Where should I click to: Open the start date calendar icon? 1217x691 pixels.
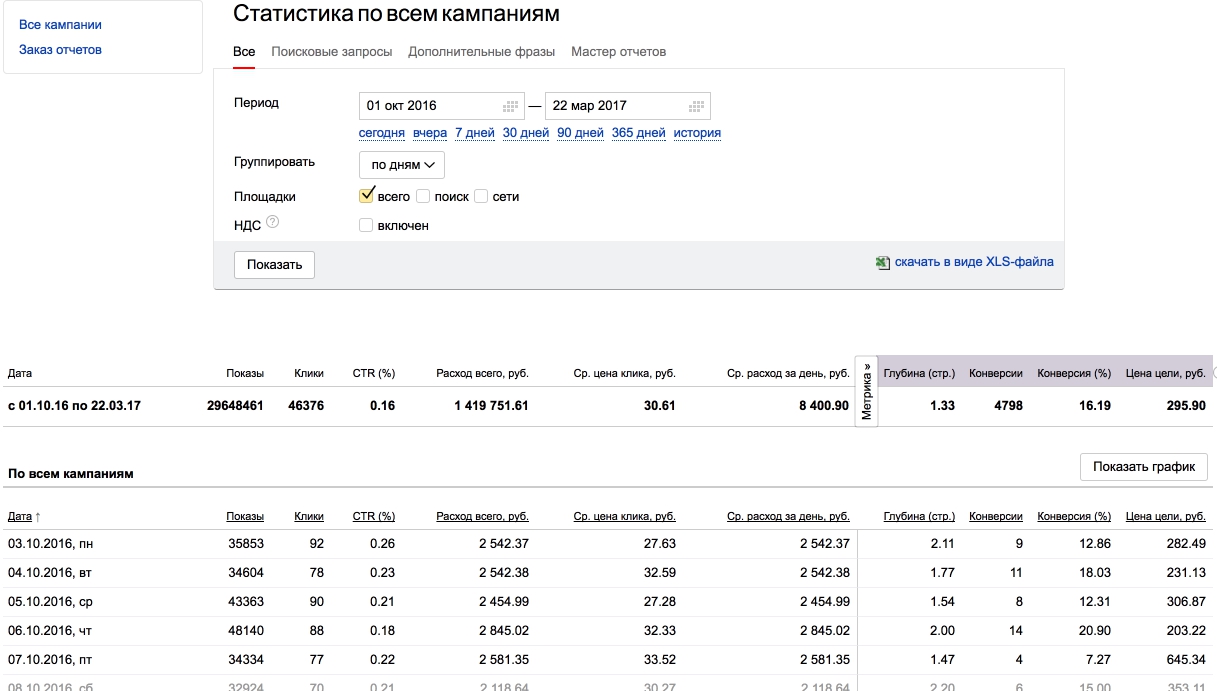click(x=511, y=106)
